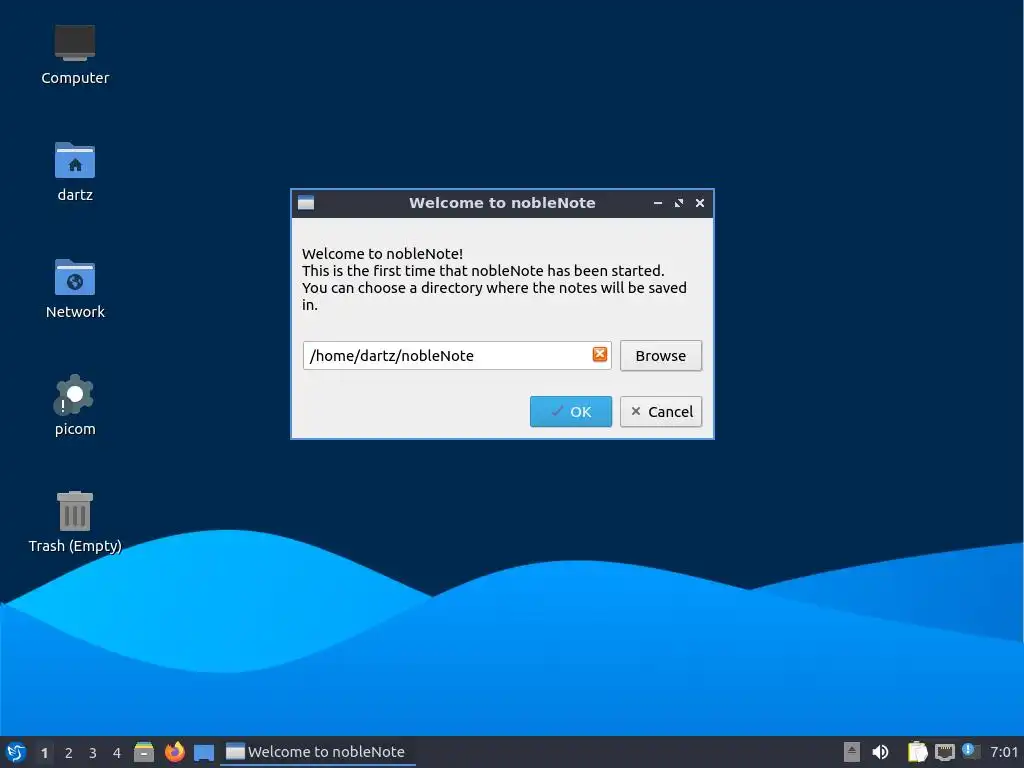Select the Trash (Empty) desktop icon
Screen dimensions: 1024x768
tap(75, 522)
